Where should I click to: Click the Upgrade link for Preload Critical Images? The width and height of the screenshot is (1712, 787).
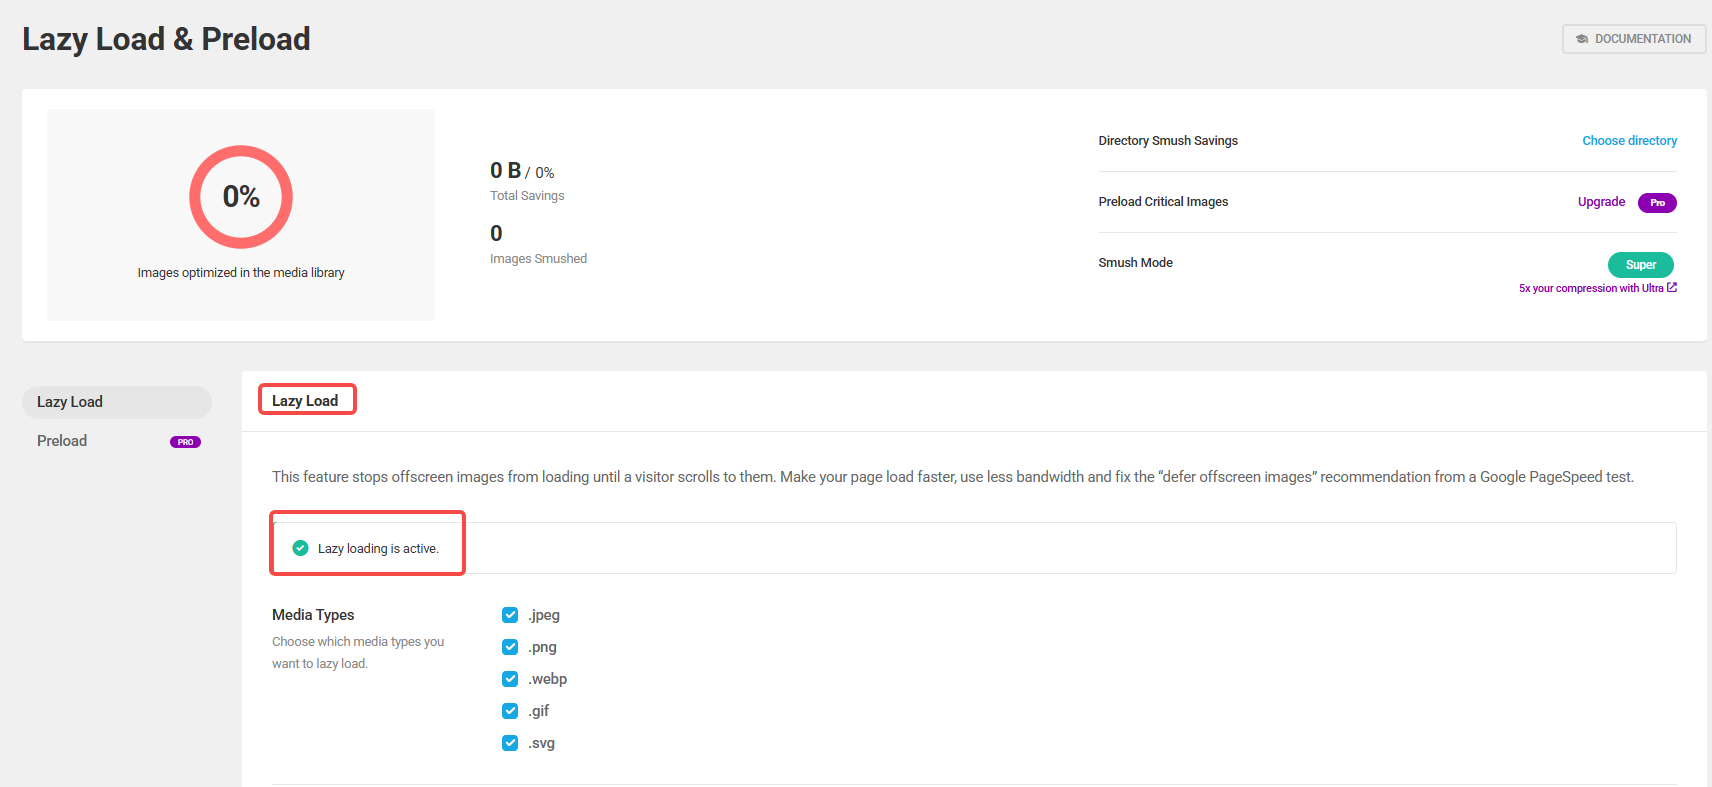click(1601, 202)
